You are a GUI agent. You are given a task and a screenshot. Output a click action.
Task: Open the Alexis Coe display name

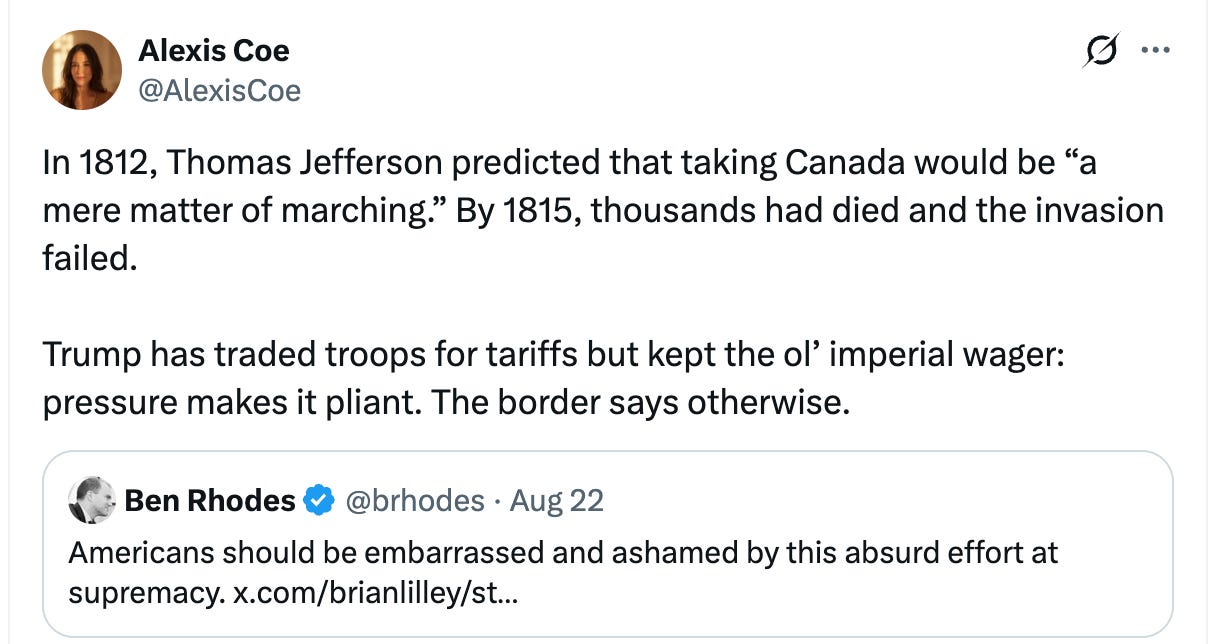pos(213,50)
